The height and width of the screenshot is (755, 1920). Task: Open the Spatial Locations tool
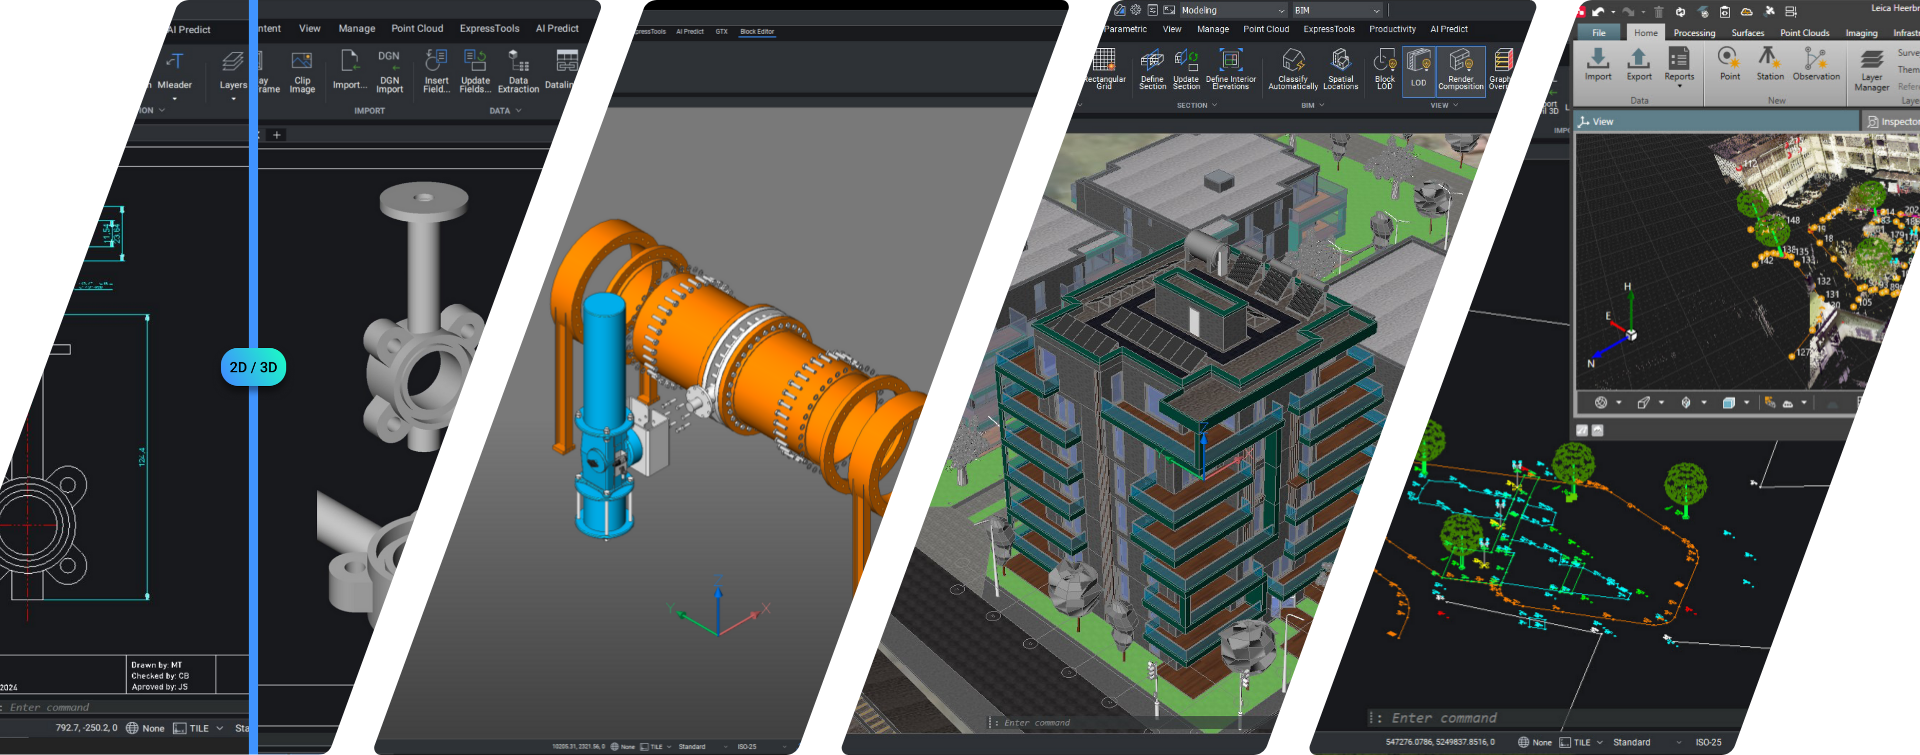[x=1341, y=69]
